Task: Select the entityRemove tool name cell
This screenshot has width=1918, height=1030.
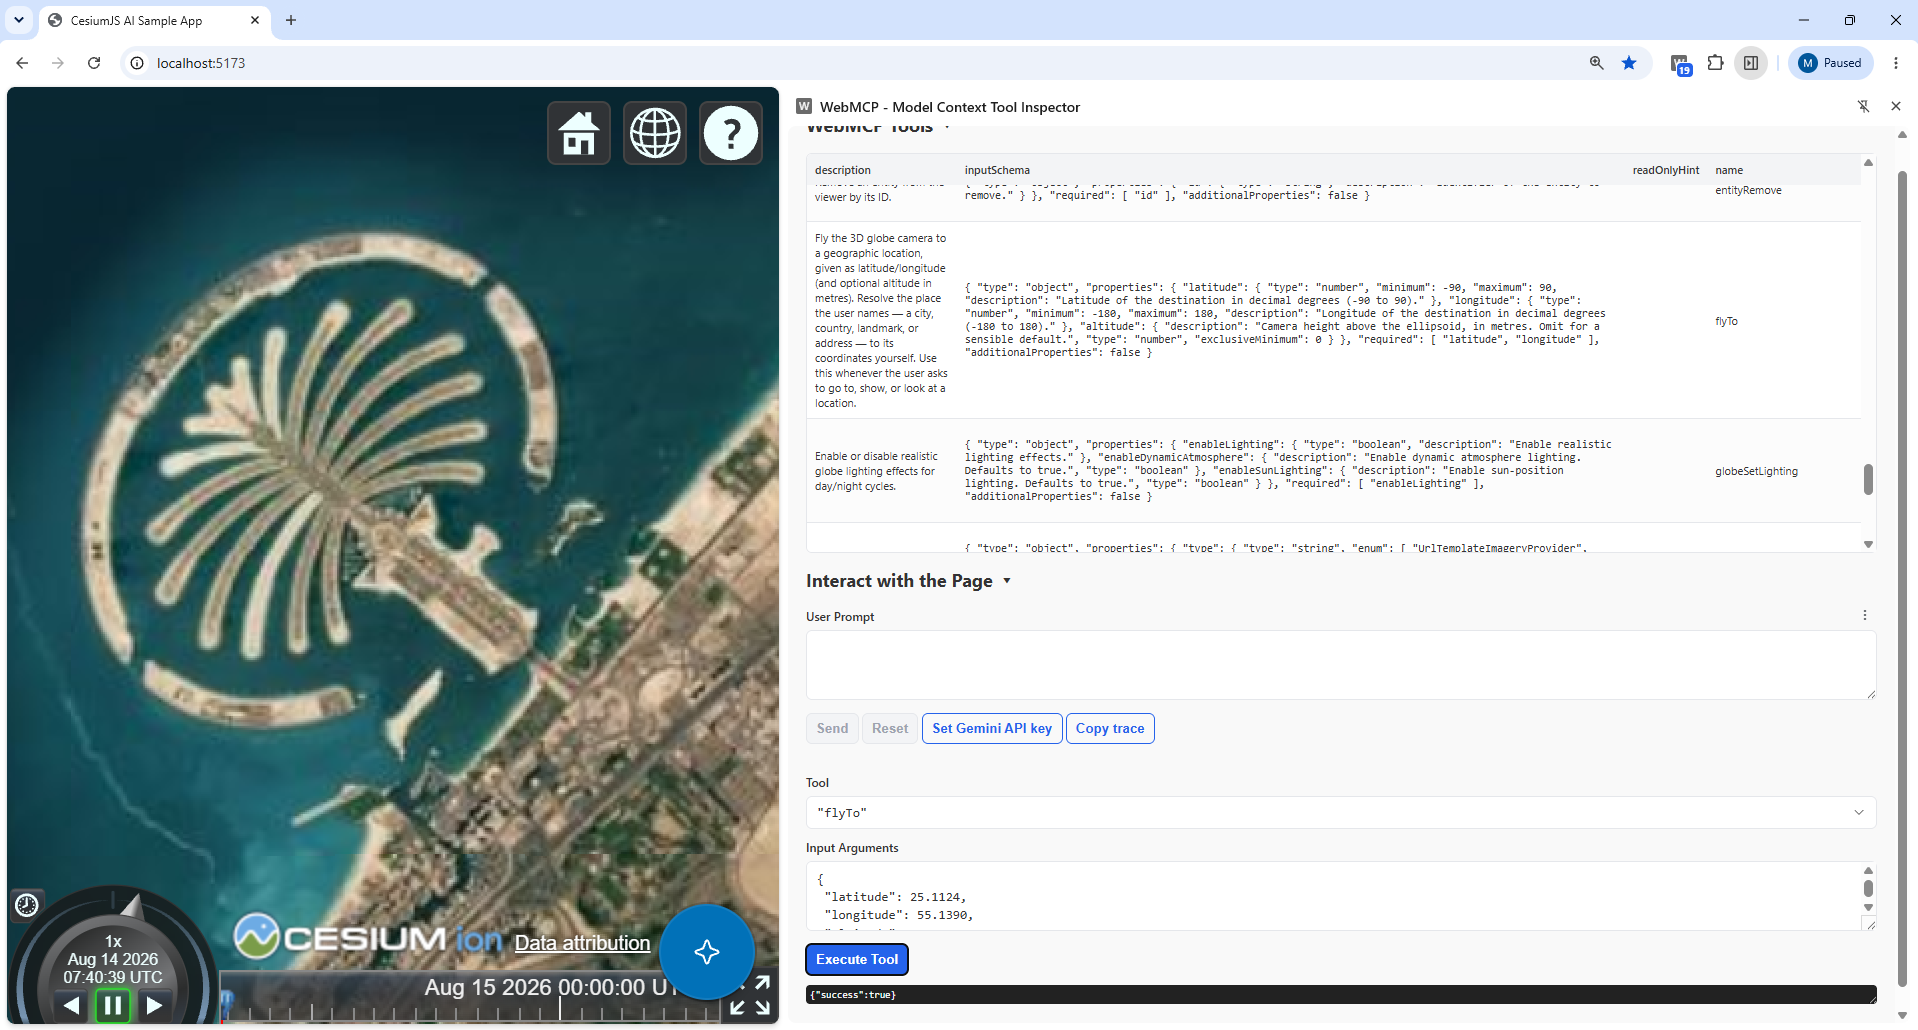Action: (1748, 190)
